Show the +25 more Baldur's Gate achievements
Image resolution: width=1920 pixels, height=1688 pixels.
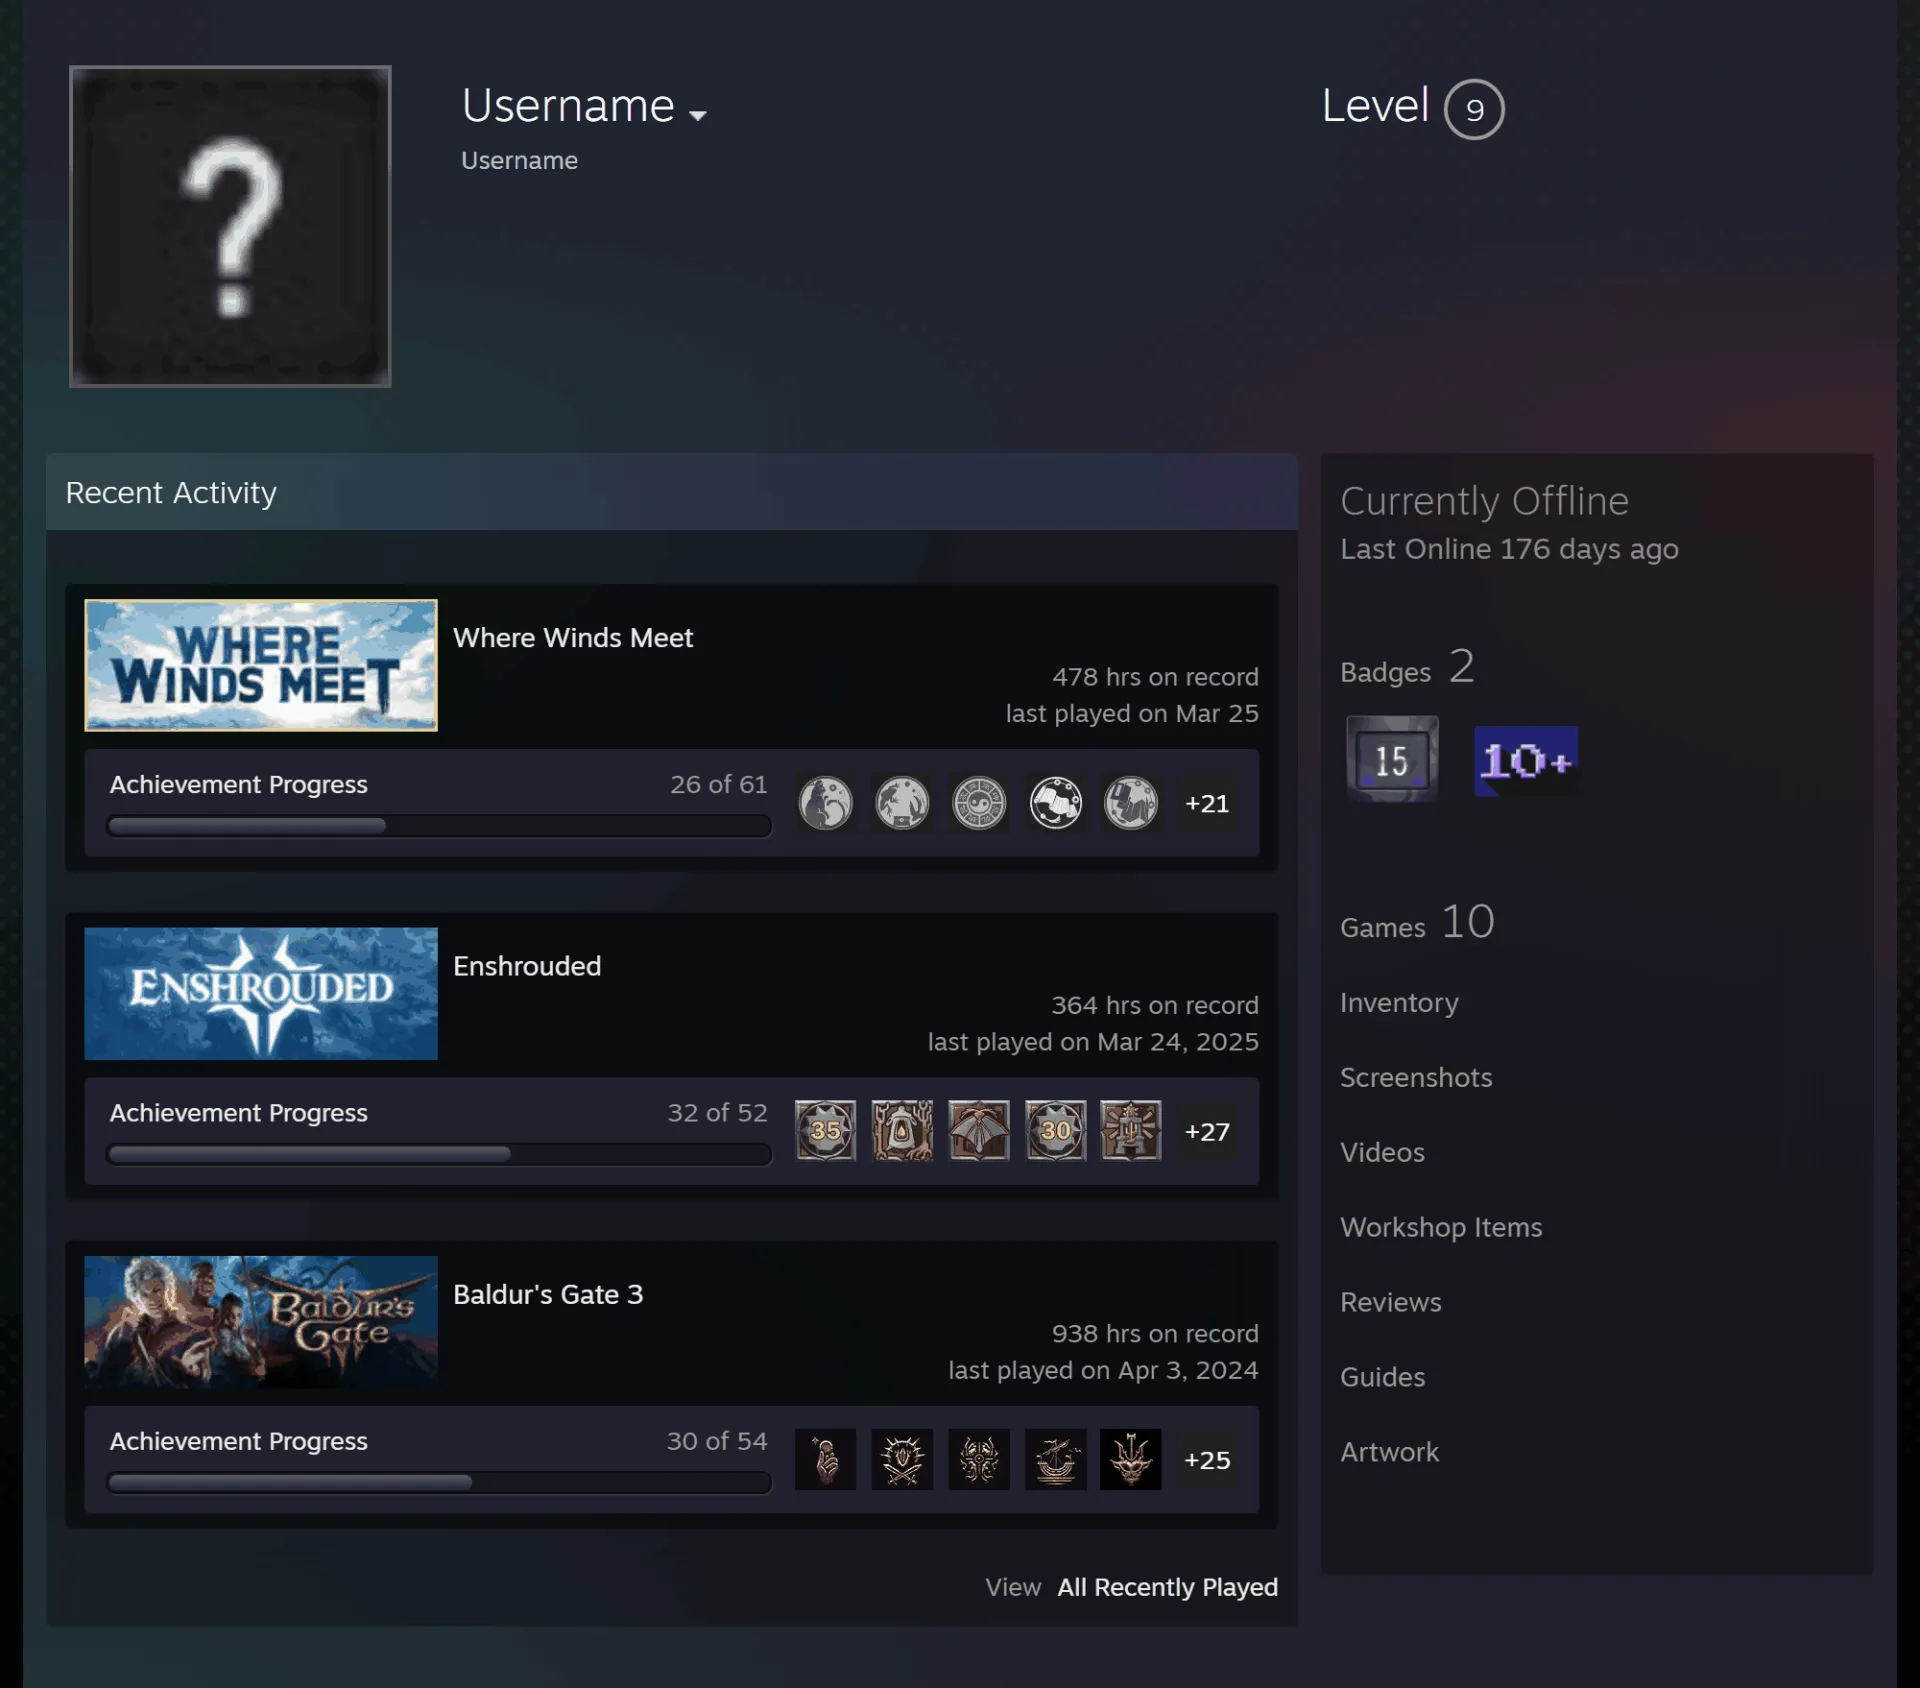click(x=1207, y=1459)
